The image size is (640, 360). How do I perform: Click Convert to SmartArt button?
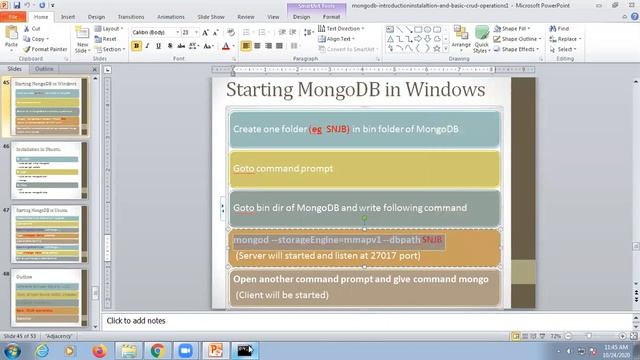pos(348,49)
